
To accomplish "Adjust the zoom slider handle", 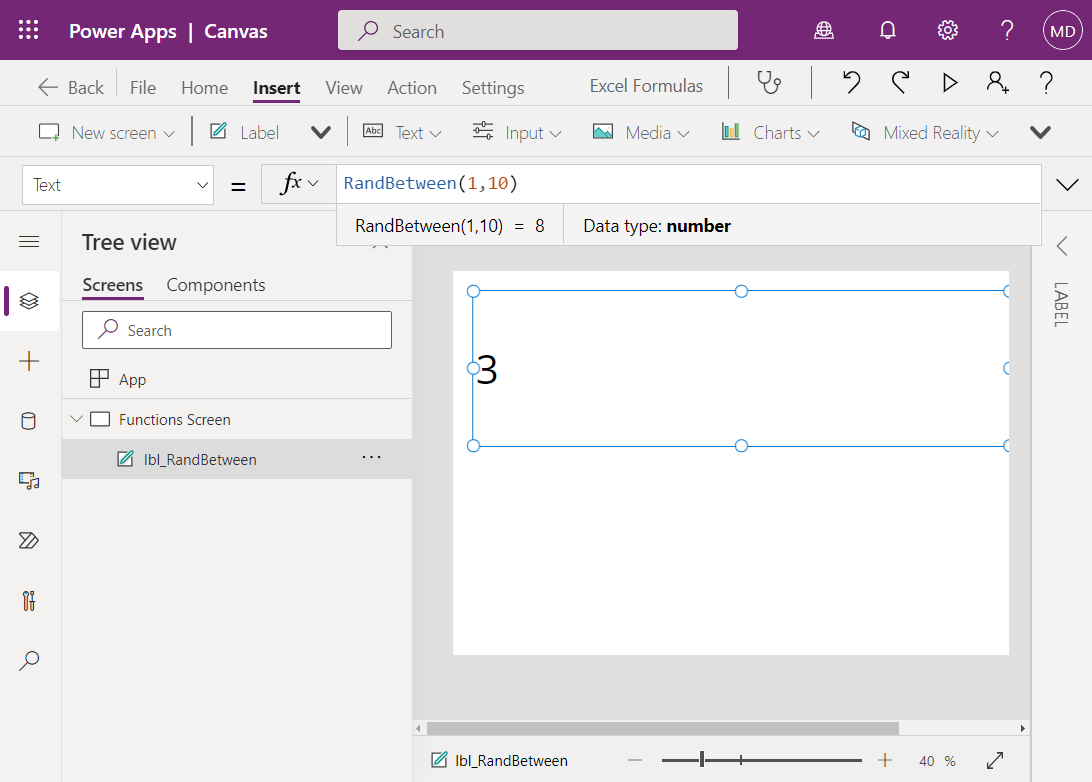I will coord(702,760).
